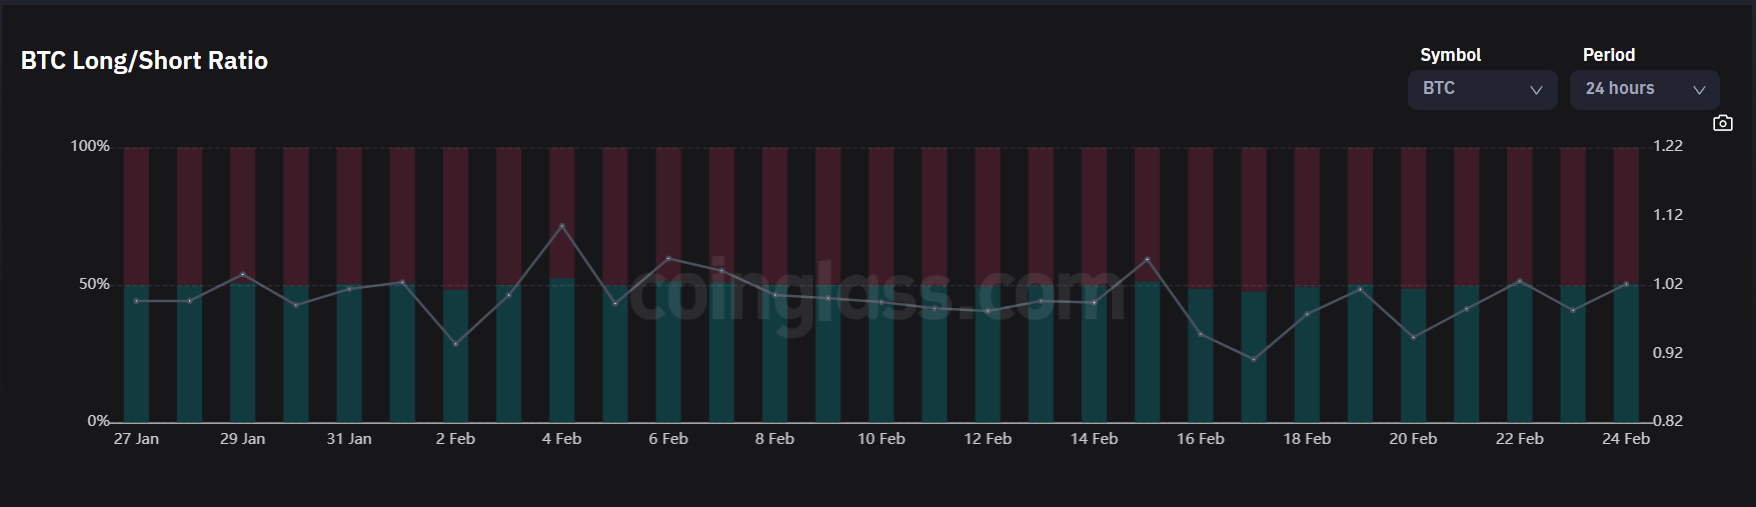Select the 2 Feb ratio dip point
Image resolution: width=1756 pixels, height=507 pixels.
(x=455, y=344)
